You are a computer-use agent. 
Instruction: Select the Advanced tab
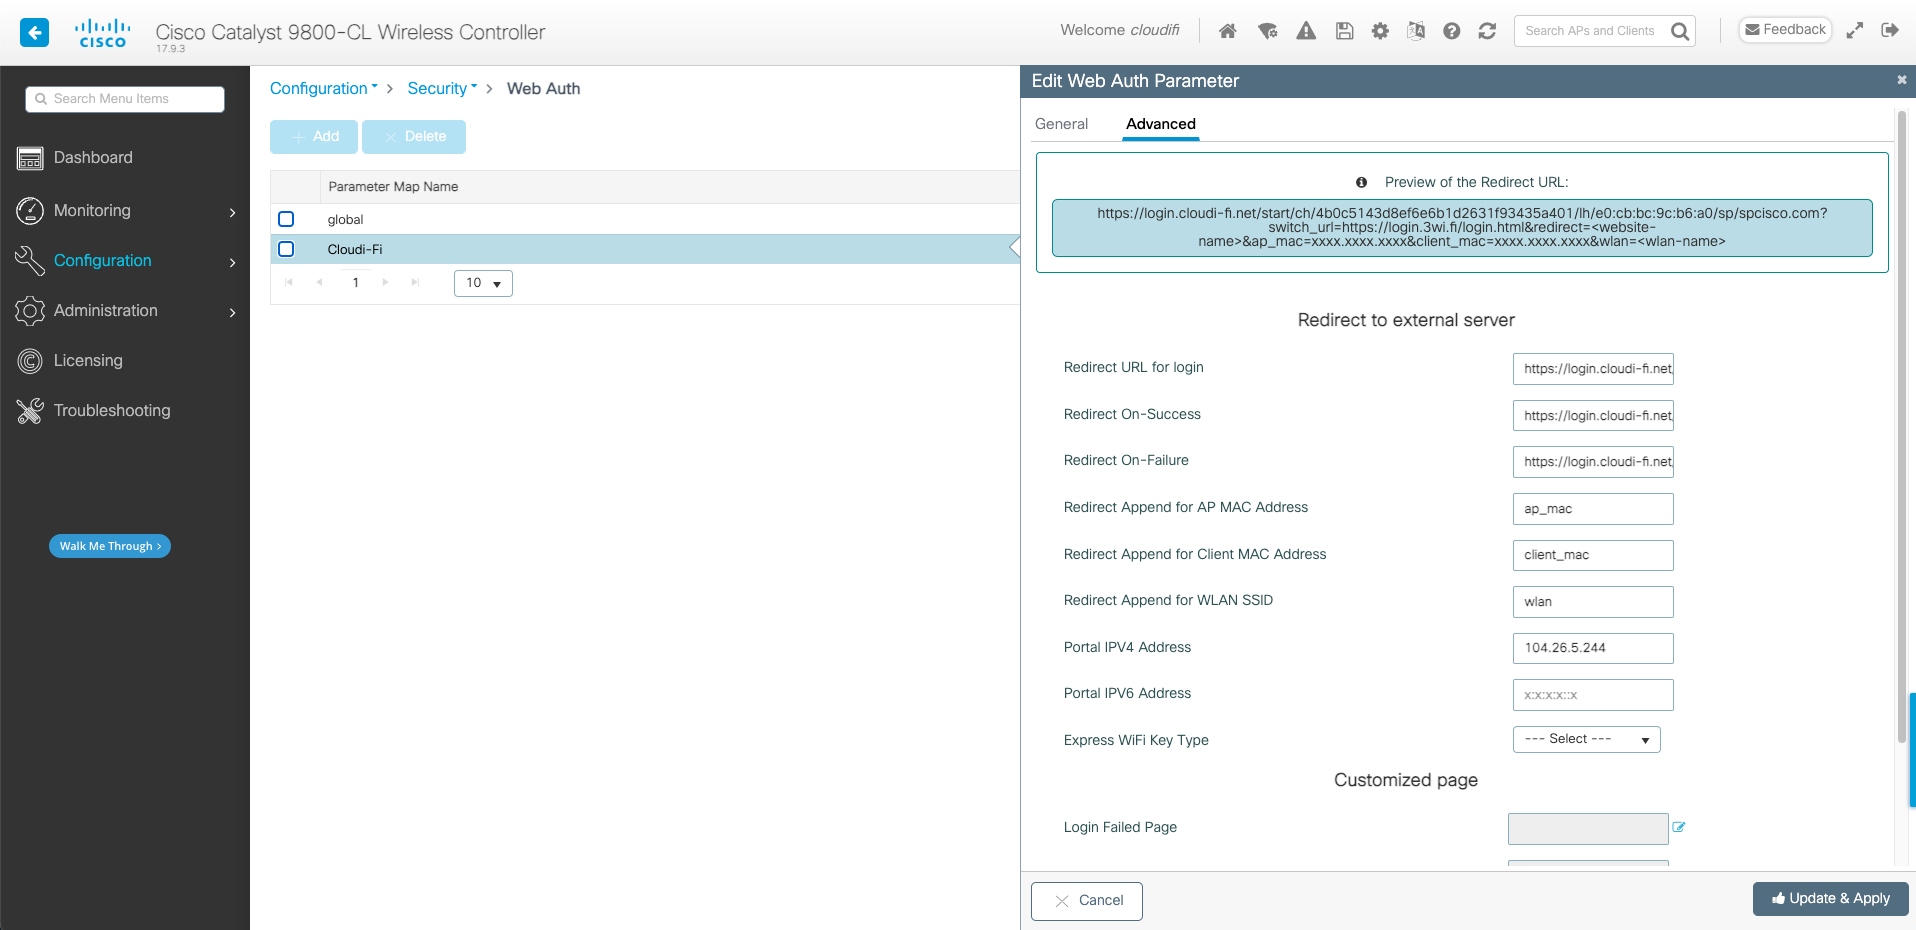[1160, 124]
